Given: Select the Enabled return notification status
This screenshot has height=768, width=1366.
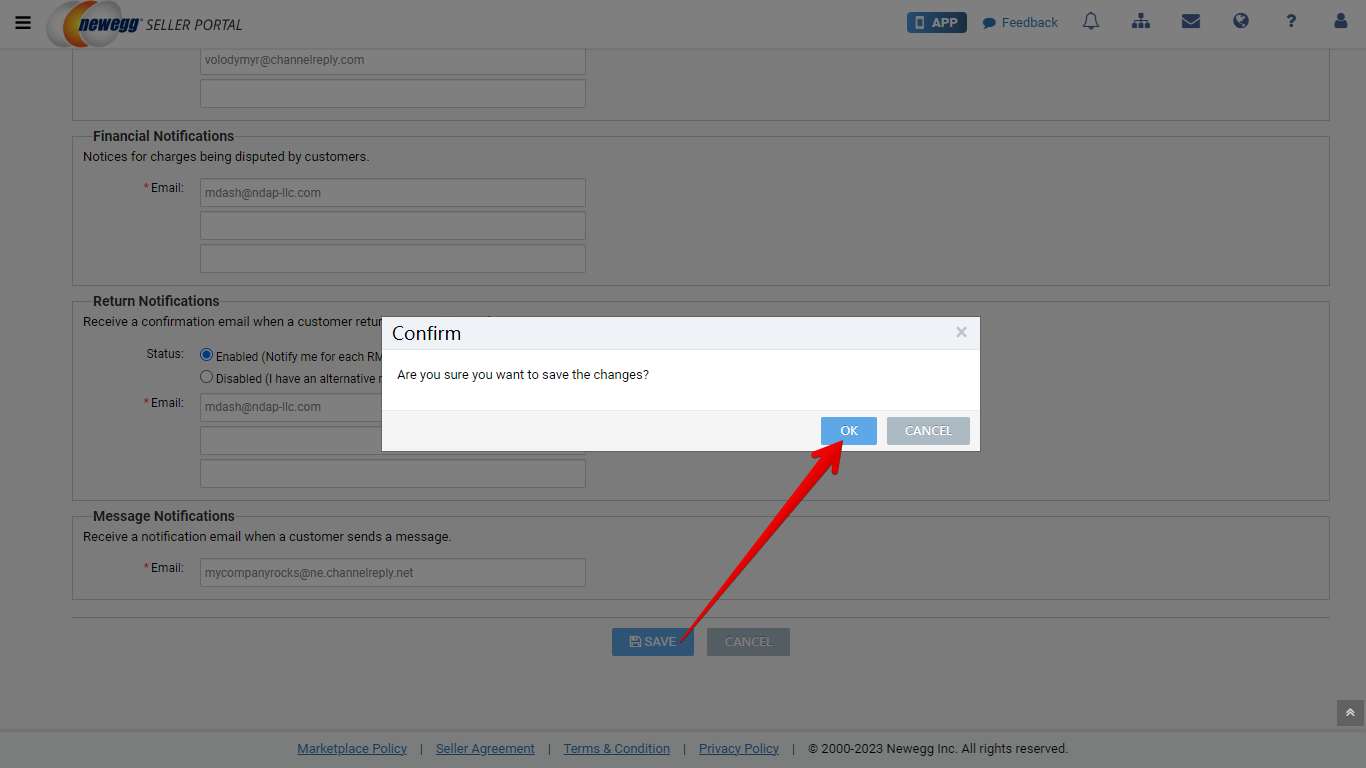Looking at the screenshot, I should tap(207, 355).
